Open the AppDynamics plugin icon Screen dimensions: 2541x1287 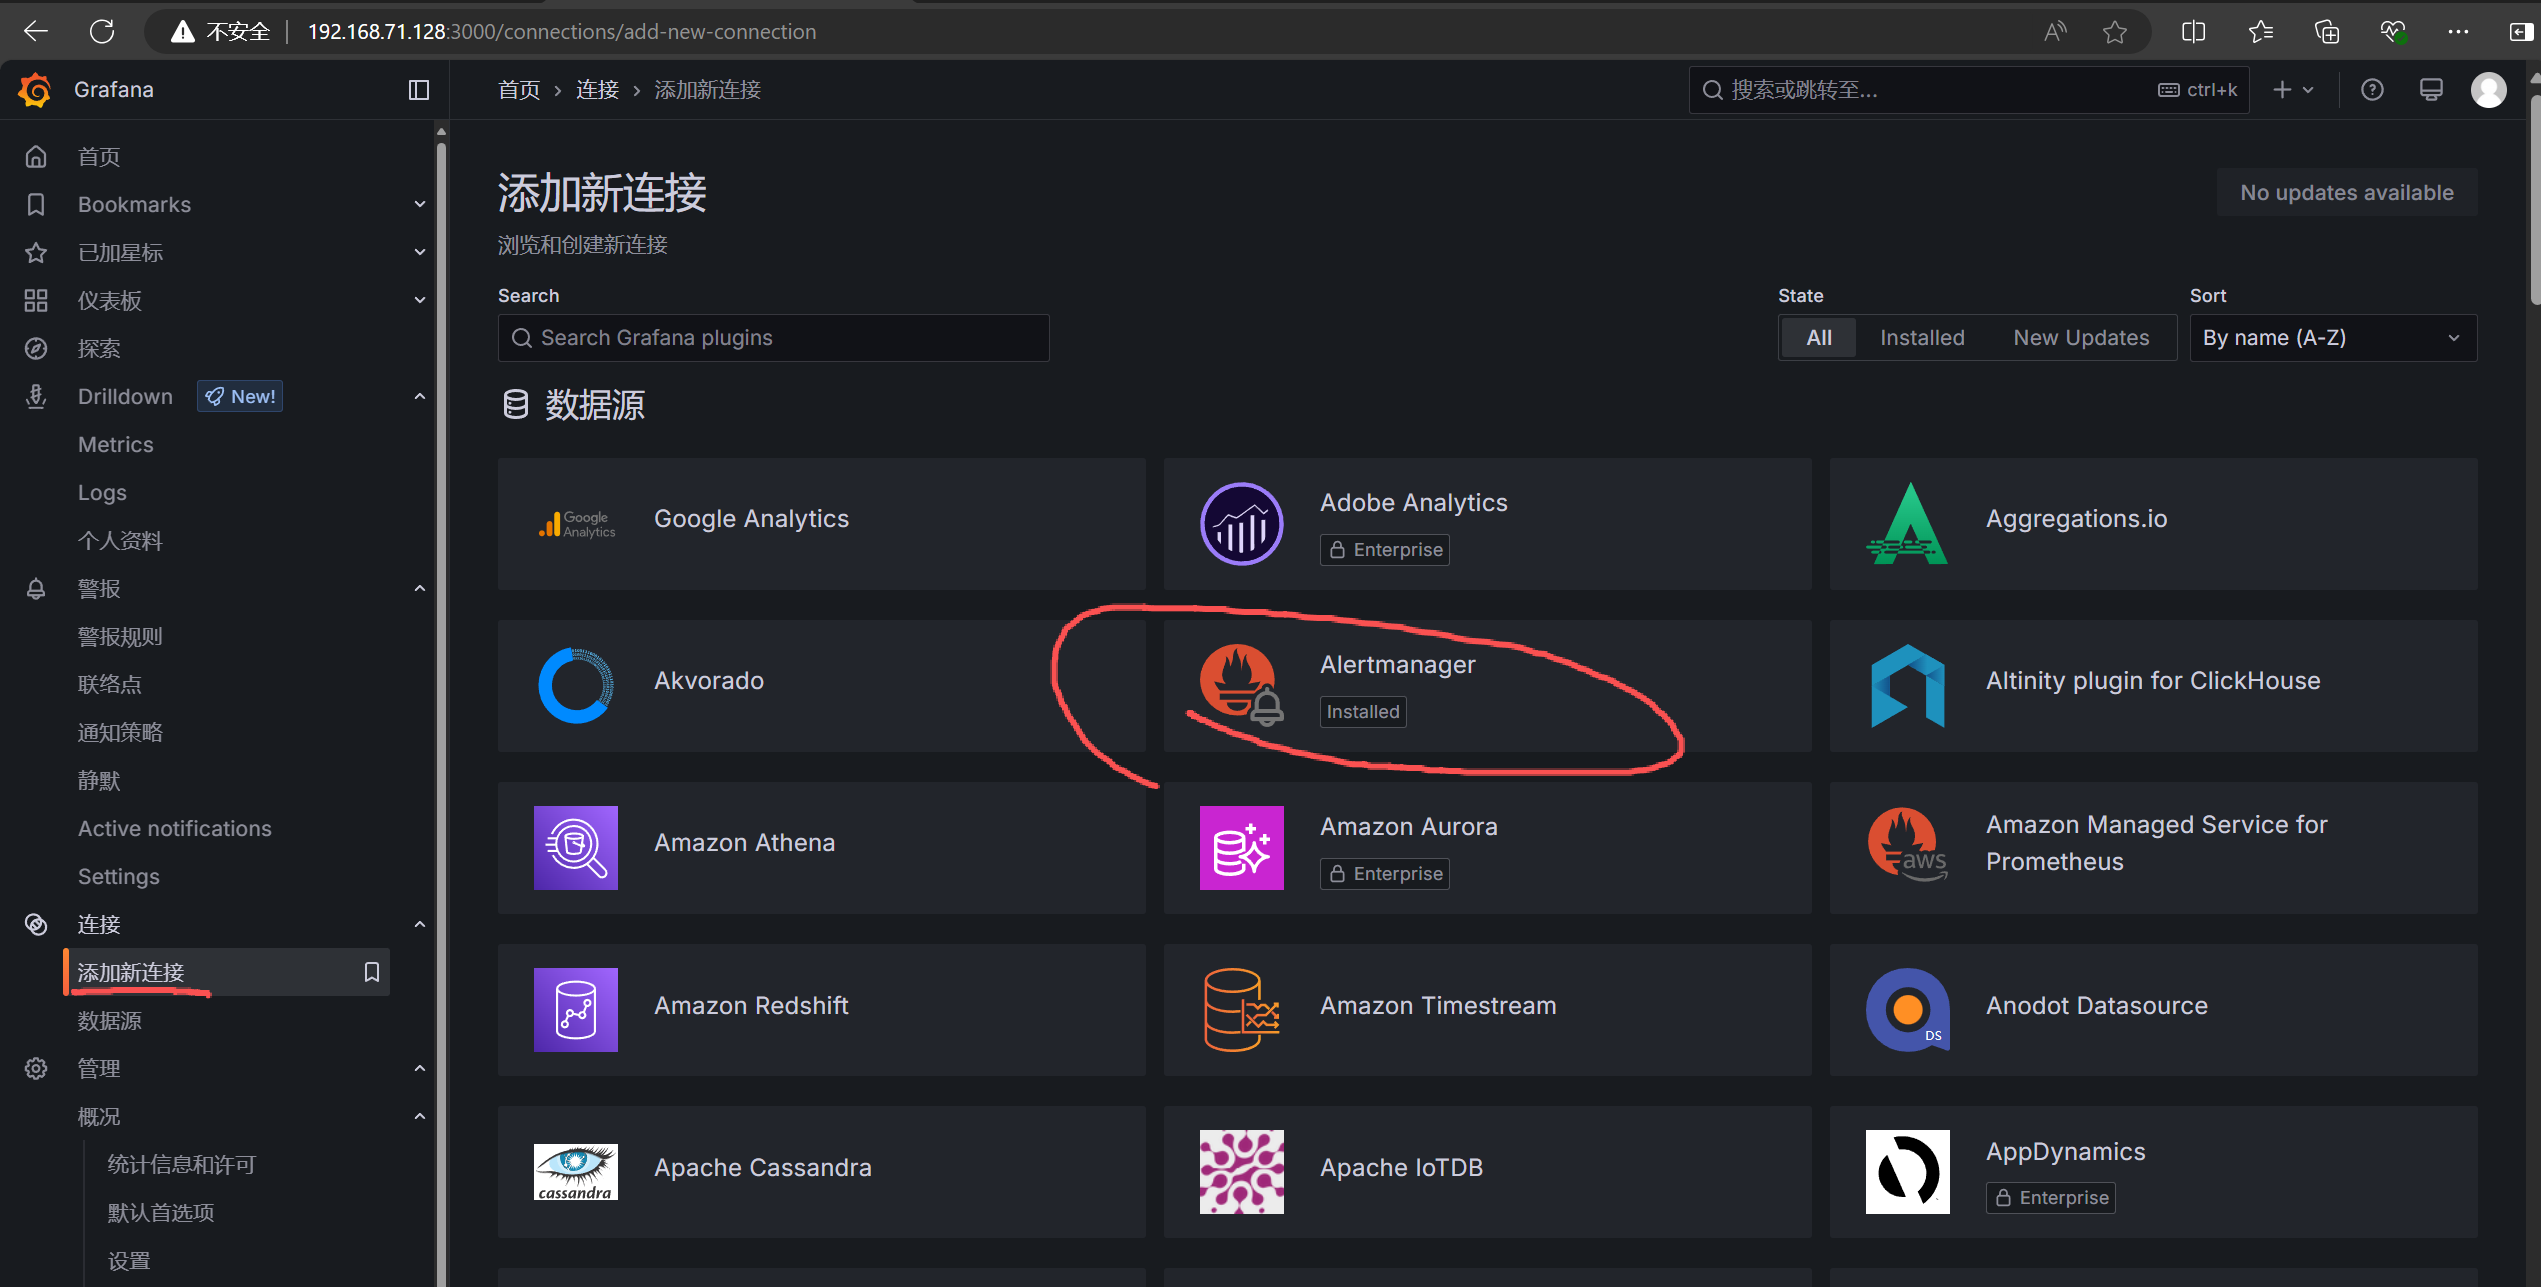1907,1172
